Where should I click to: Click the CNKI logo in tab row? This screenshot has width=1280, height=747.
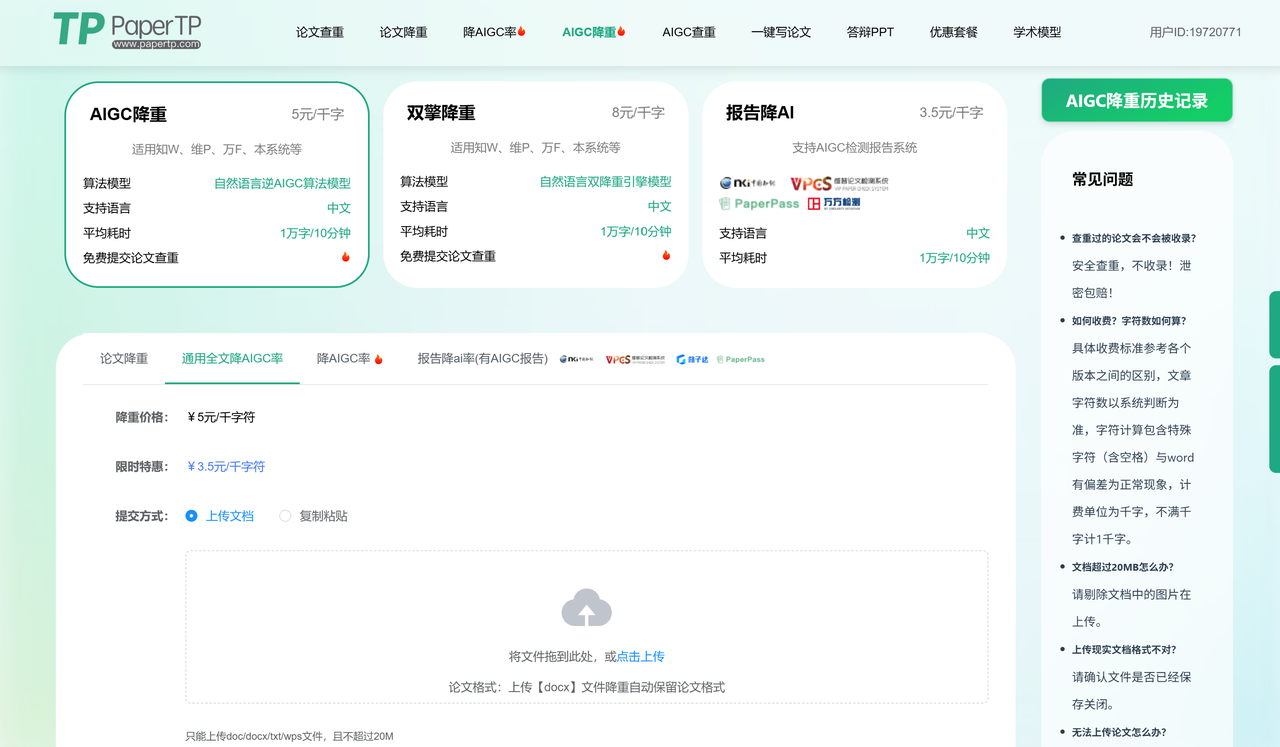click(x=577, y=359)
